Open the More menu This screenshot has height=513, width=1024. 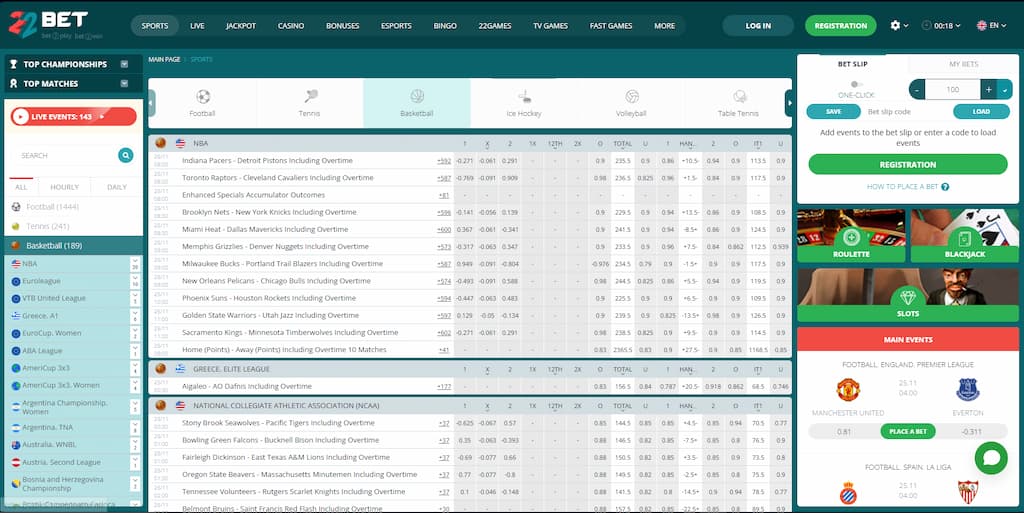coord(665,25)
